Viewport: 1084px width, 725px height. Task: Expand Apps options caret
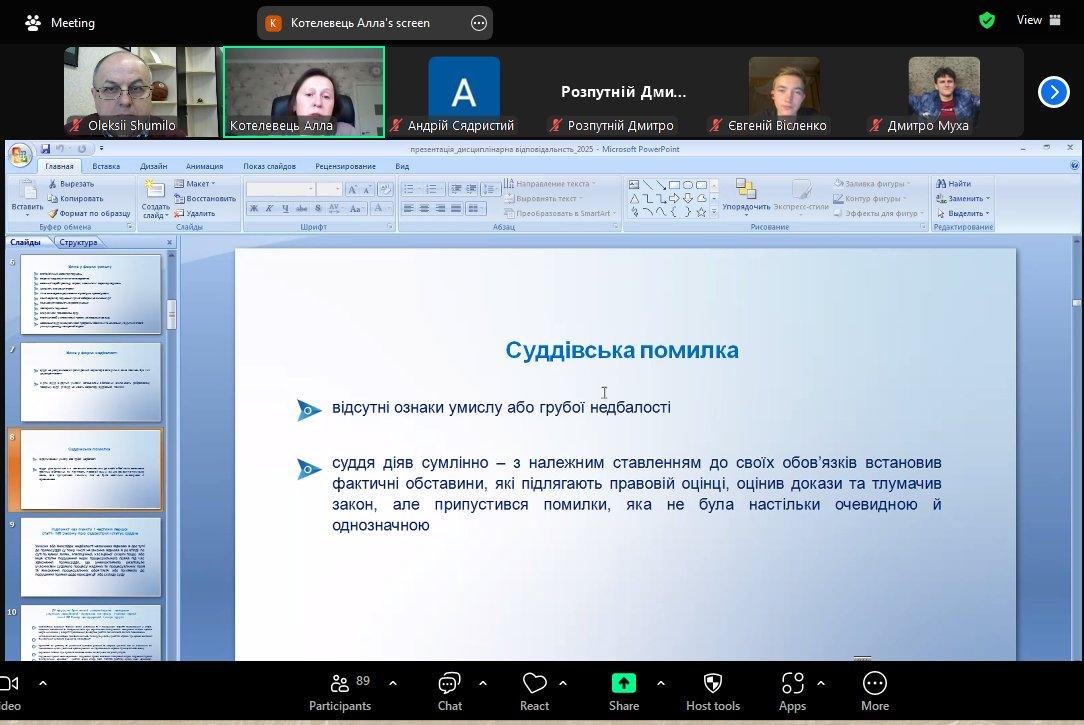tap(821, 684)
